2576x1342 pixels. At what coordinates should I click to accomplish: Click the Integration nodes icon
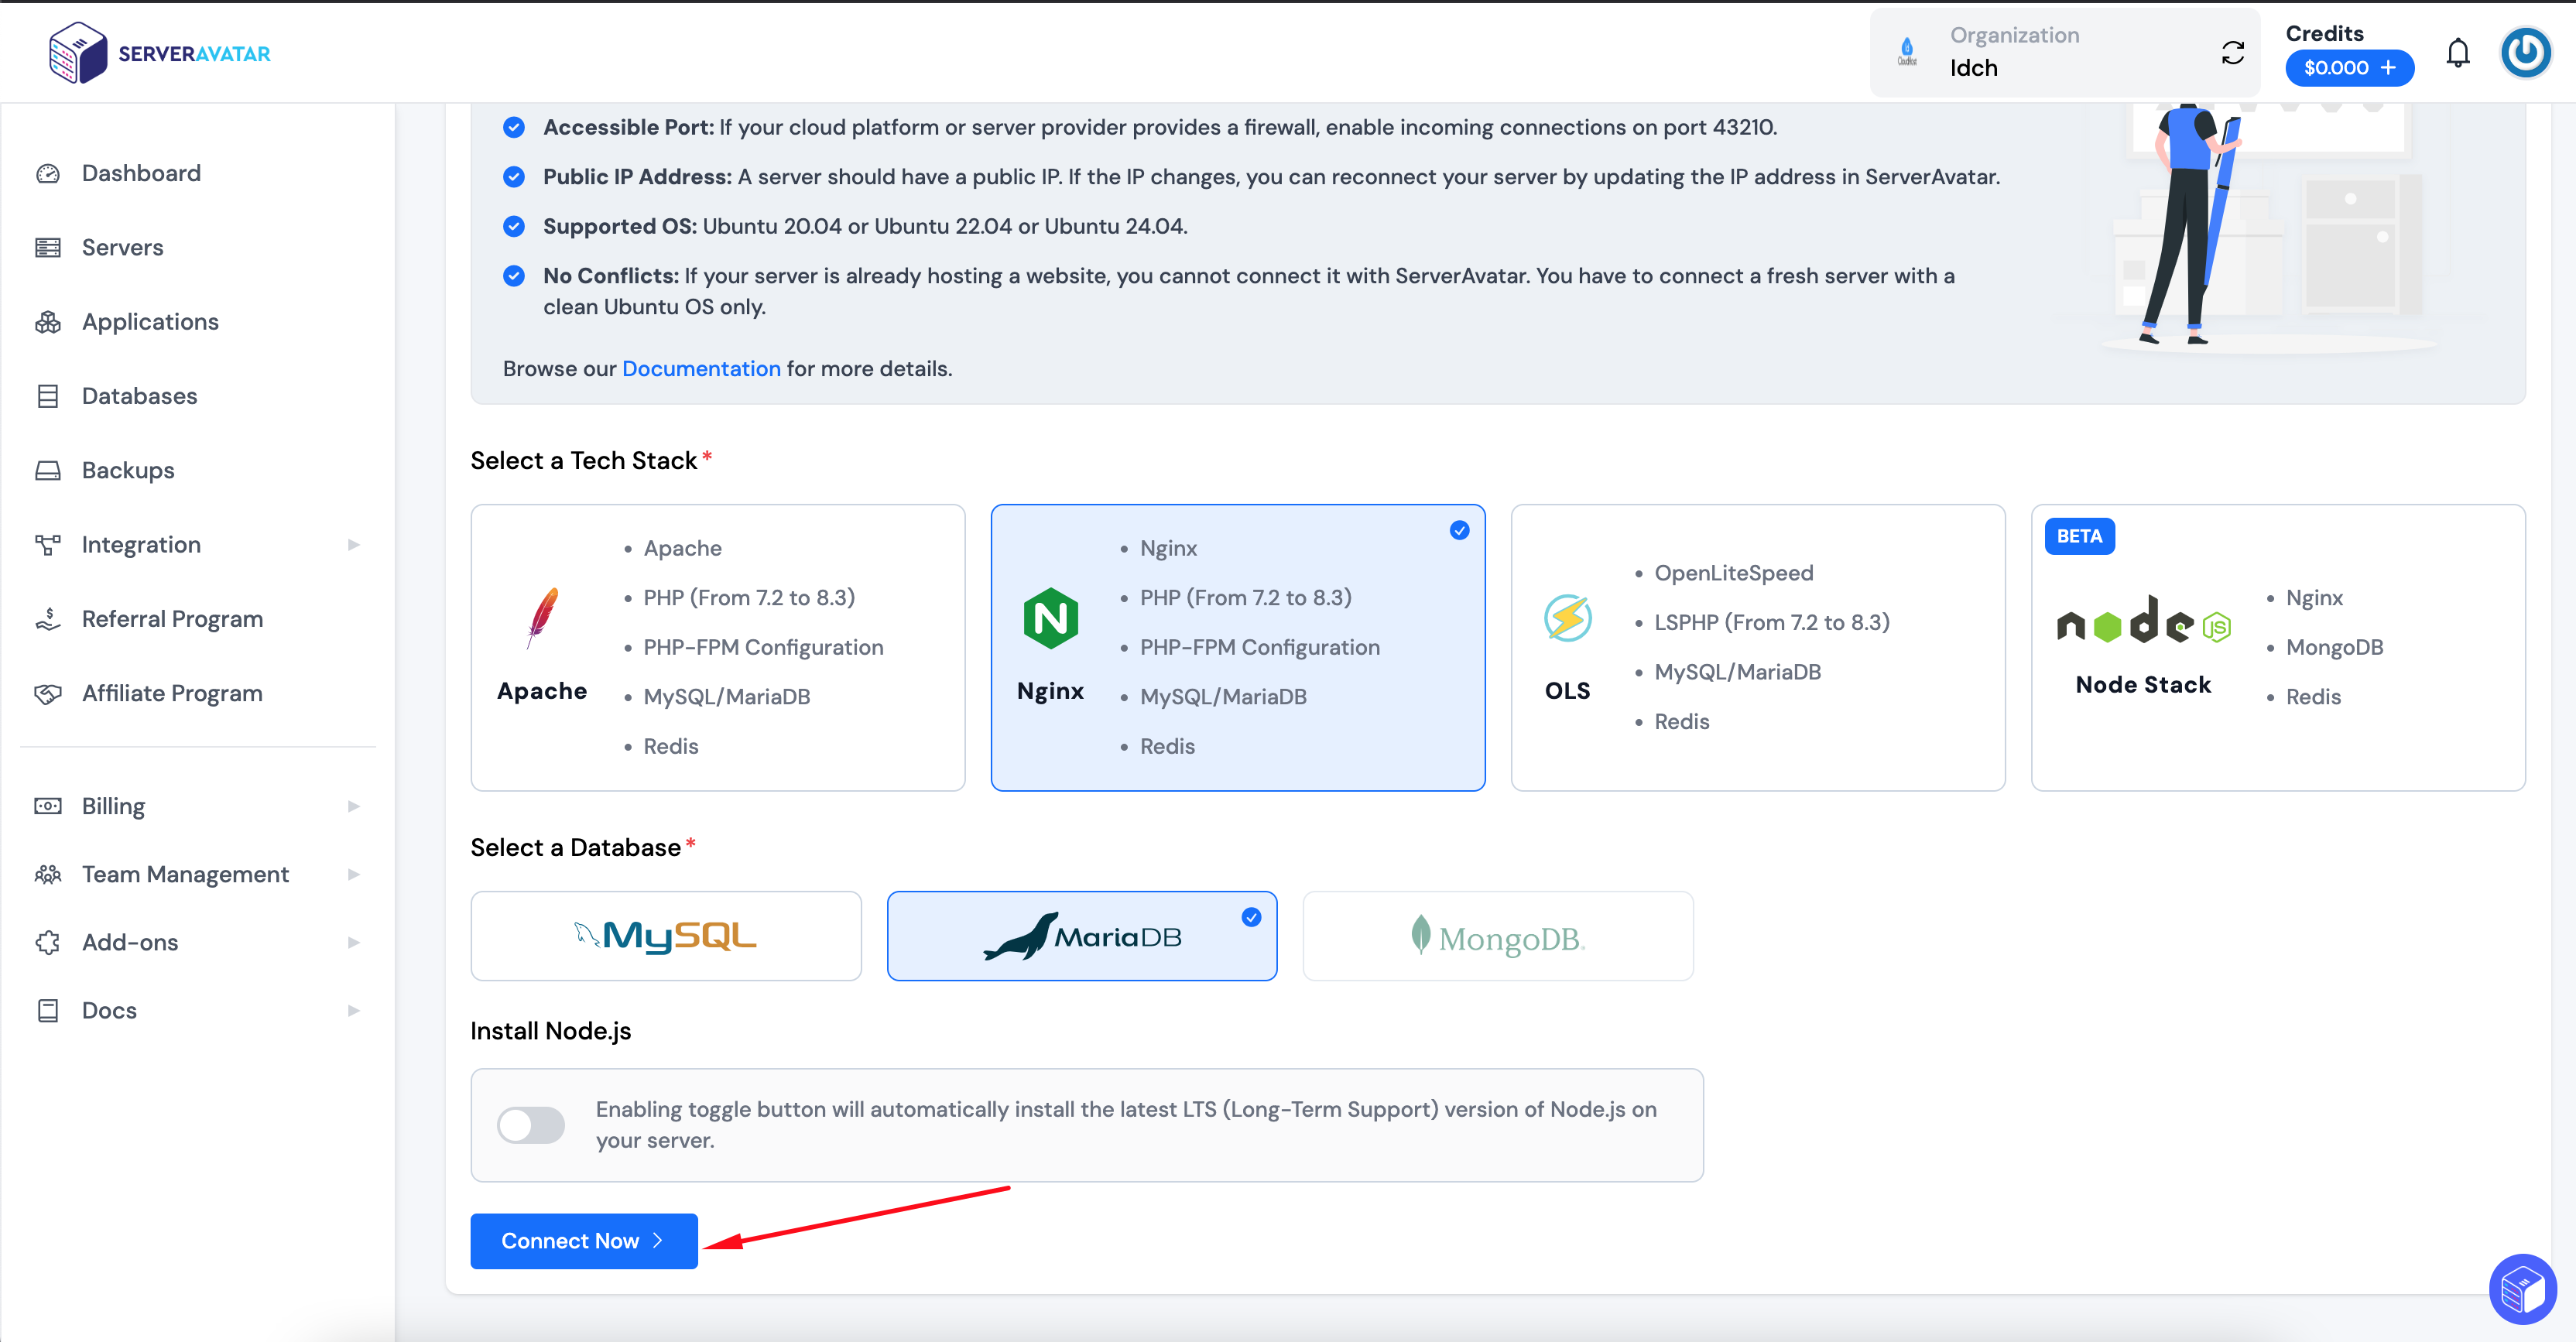48,545
